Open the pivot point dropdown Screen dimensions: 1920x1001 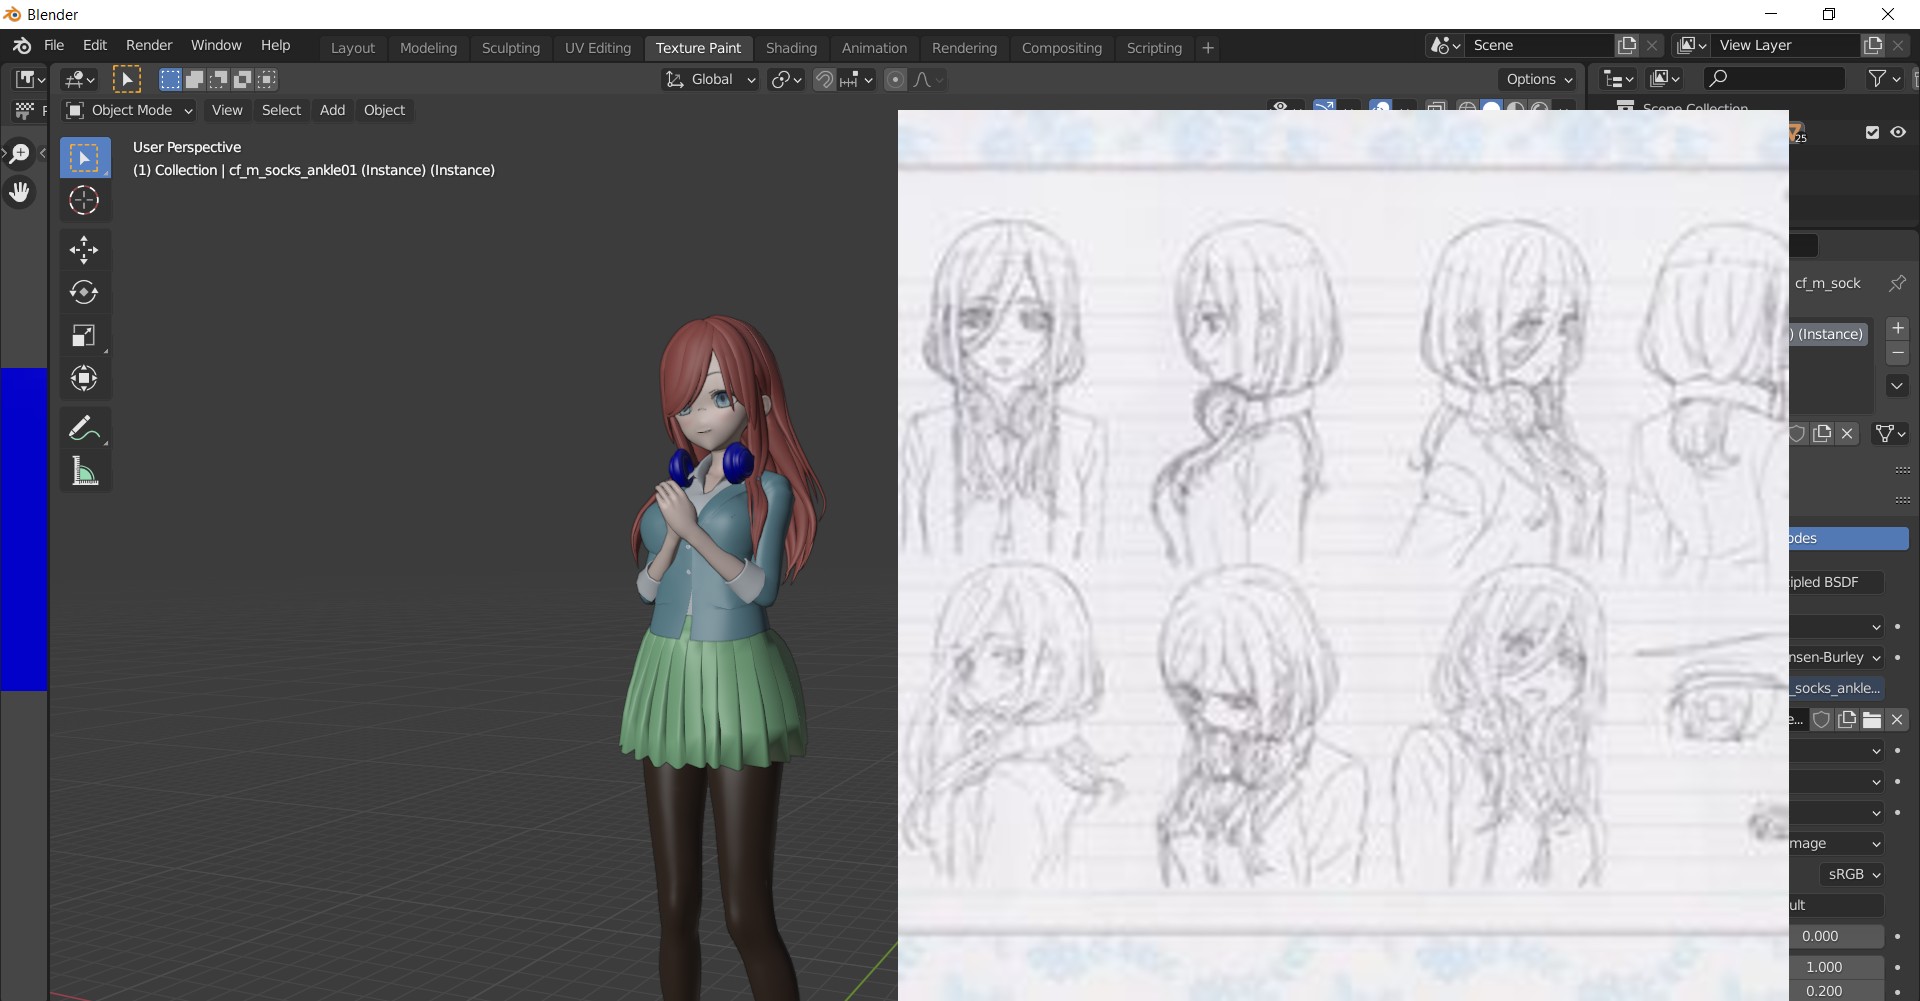pyautogui.click(x=786, y=79)
